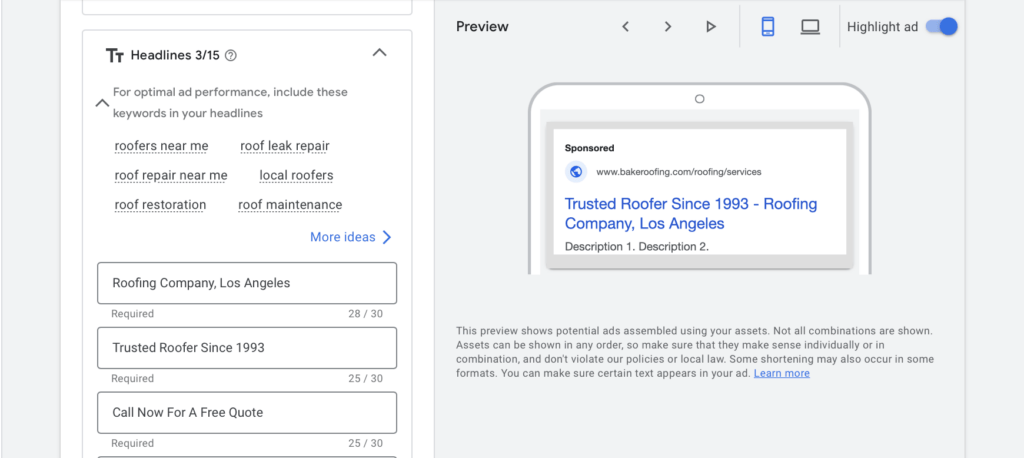Switch to desktop preview icon
This screenshot has height=458, width=1024.
point(810,27)
